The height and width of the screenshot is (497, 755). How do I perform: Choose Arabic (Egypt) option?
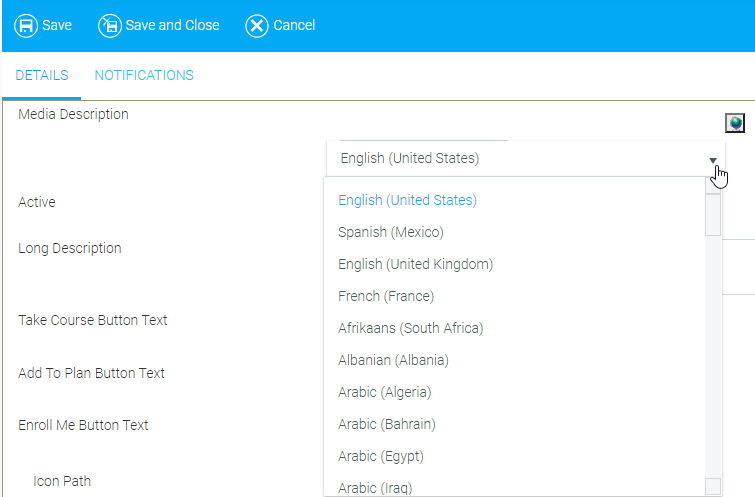[381, 456]
